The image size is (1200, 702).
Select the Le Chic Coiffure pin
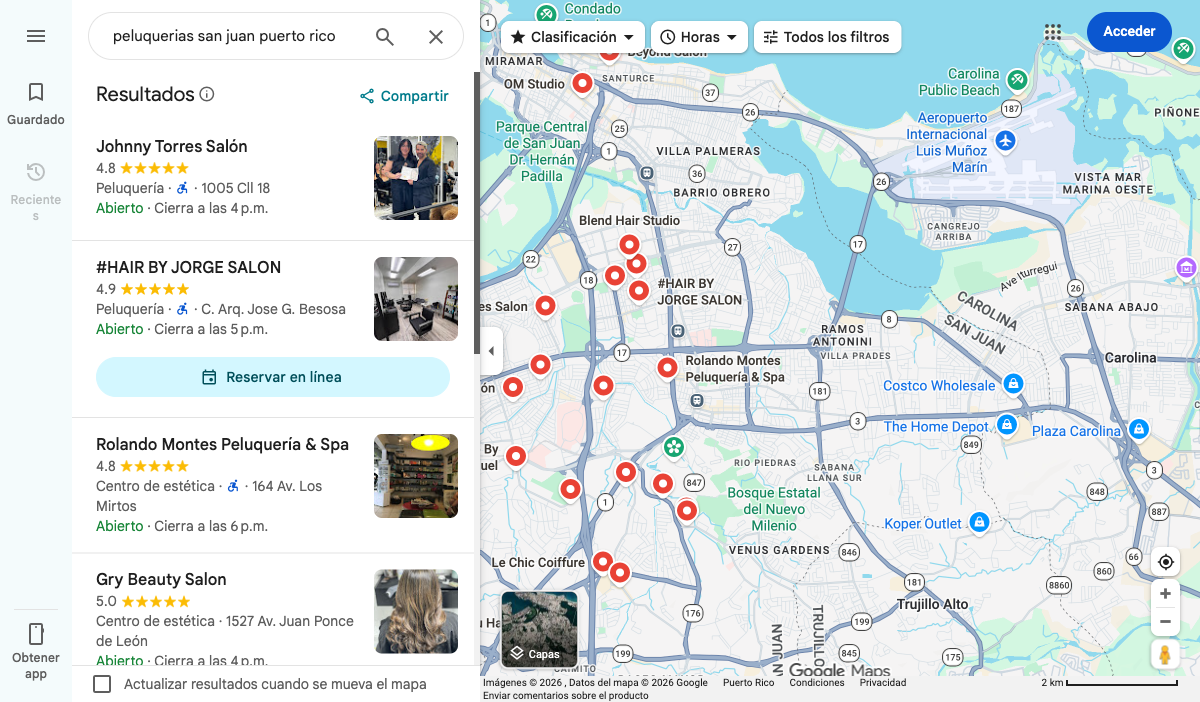tap(602, 563)
